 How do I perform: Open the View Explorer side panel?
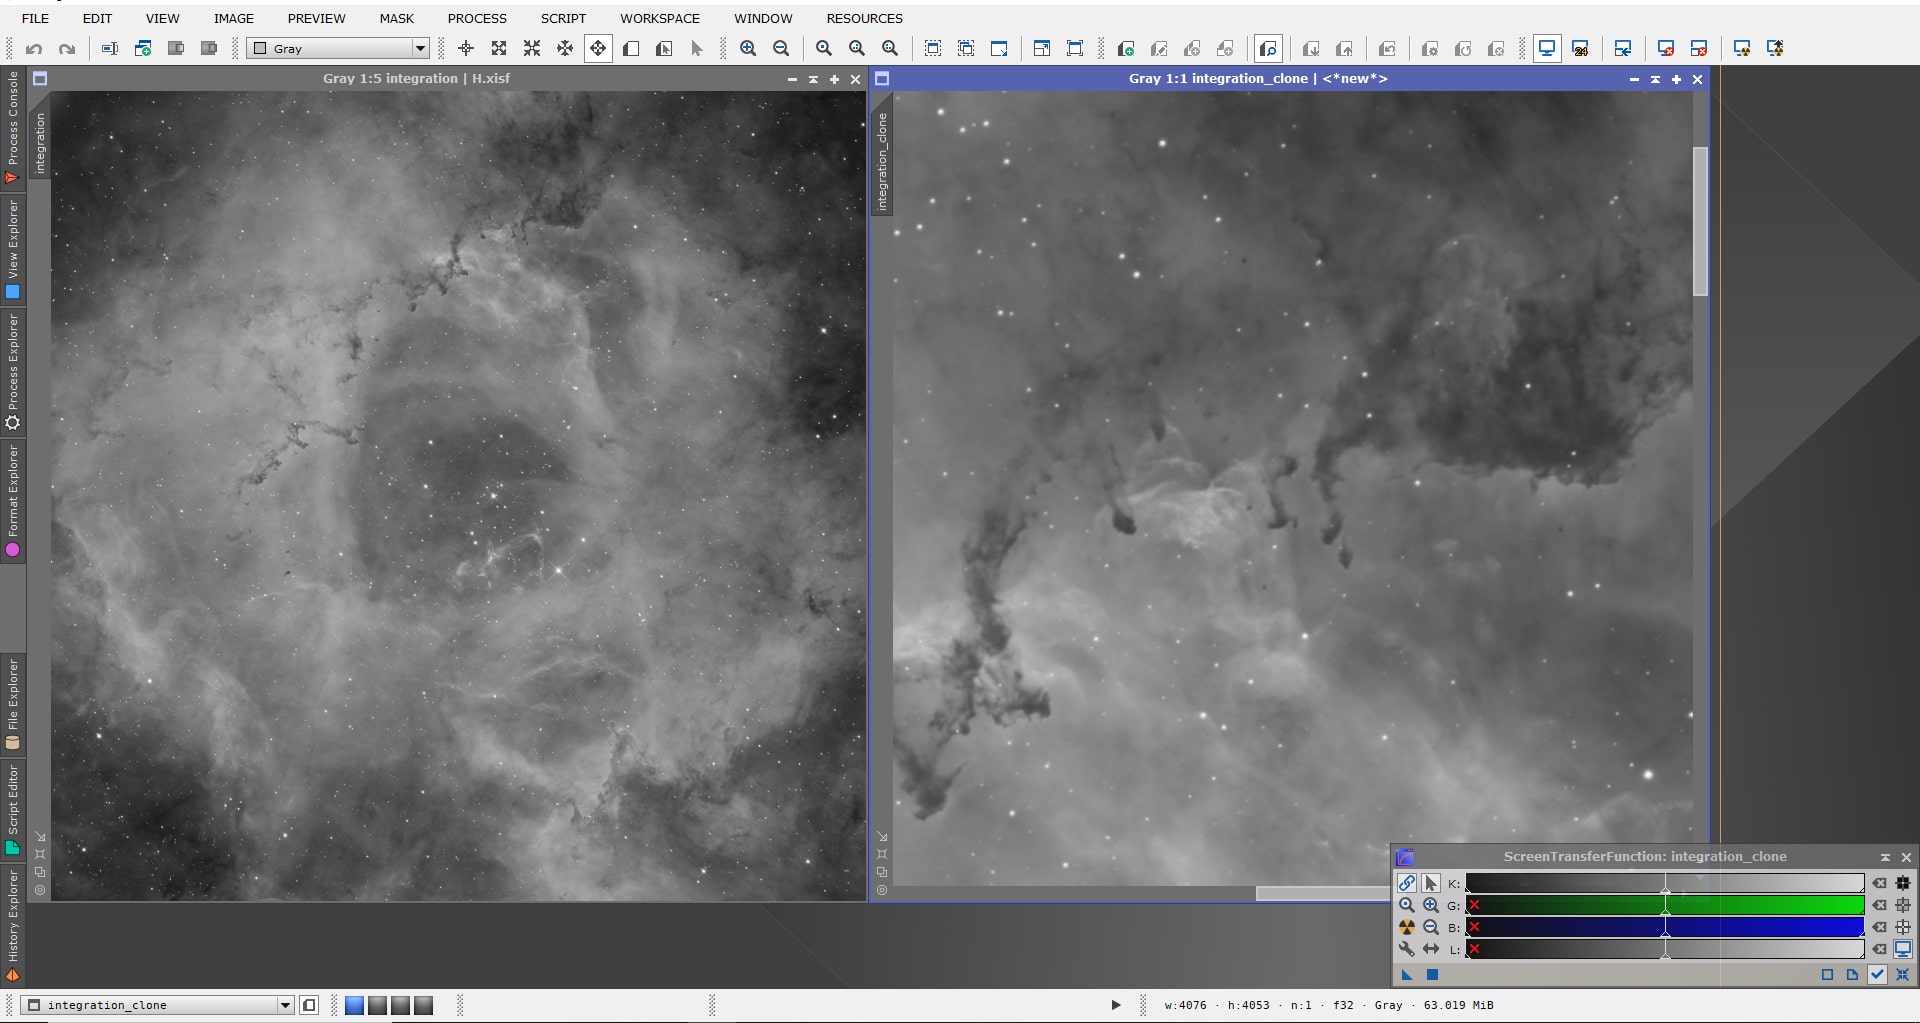pyautogui.click(x=13, y=249)
